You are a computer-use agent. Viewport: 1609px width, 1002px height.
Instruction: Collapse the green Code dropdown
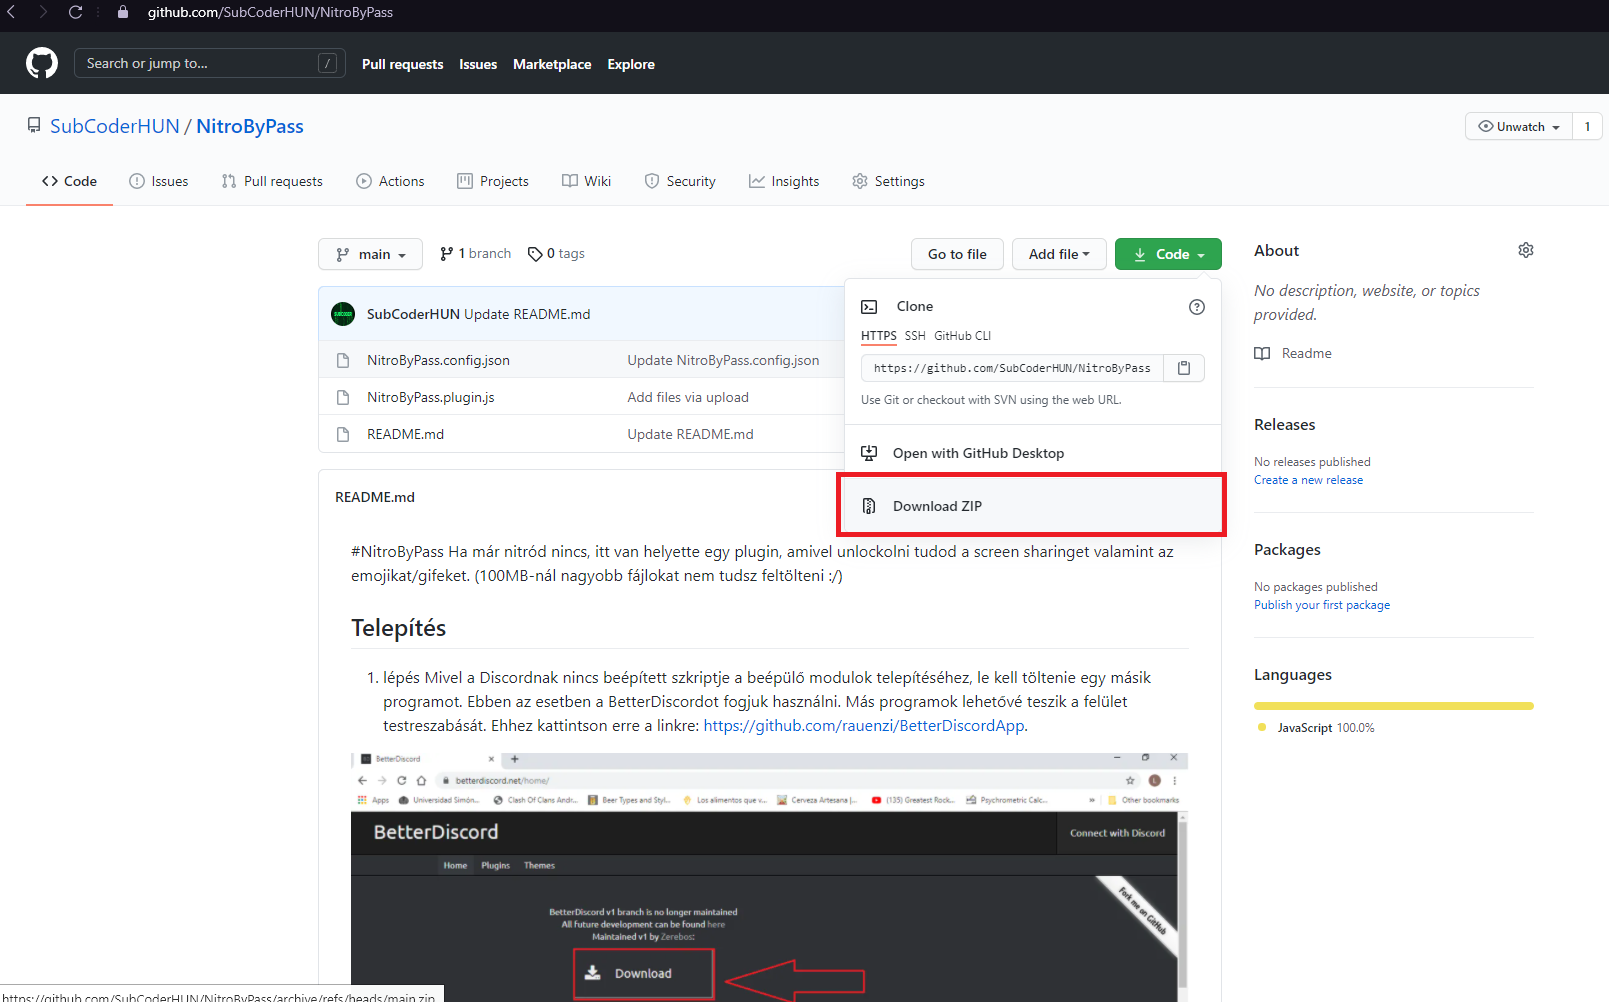click(x=1168, y=254)
